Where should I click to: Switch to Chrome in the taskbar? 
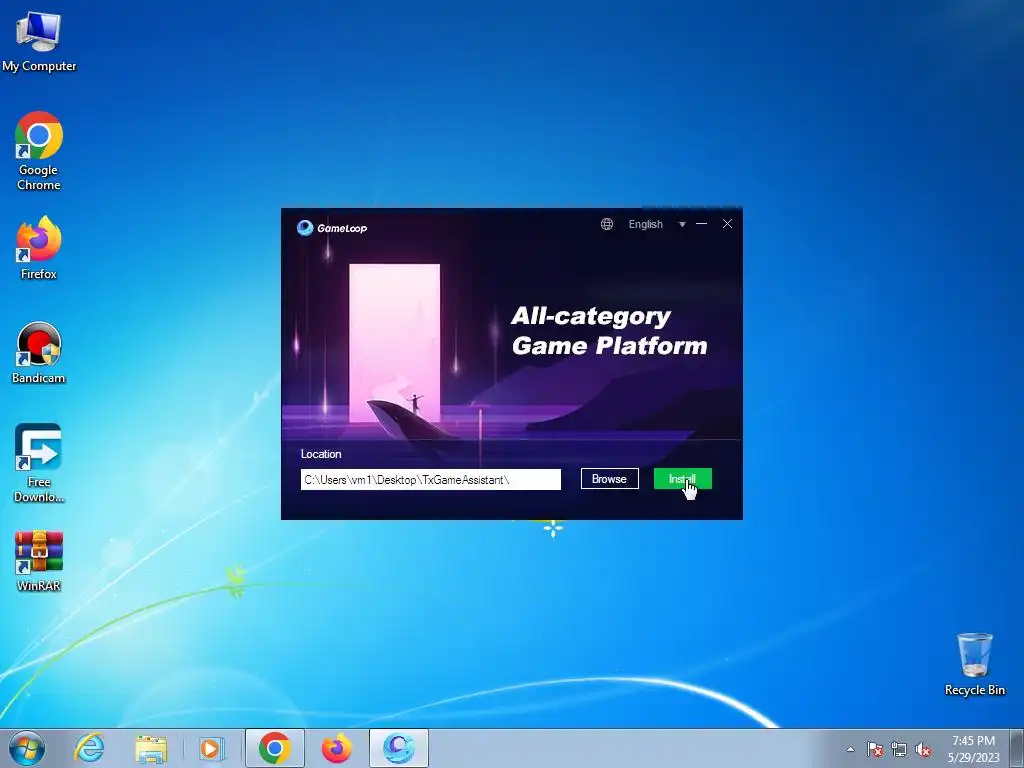point(275,748)
